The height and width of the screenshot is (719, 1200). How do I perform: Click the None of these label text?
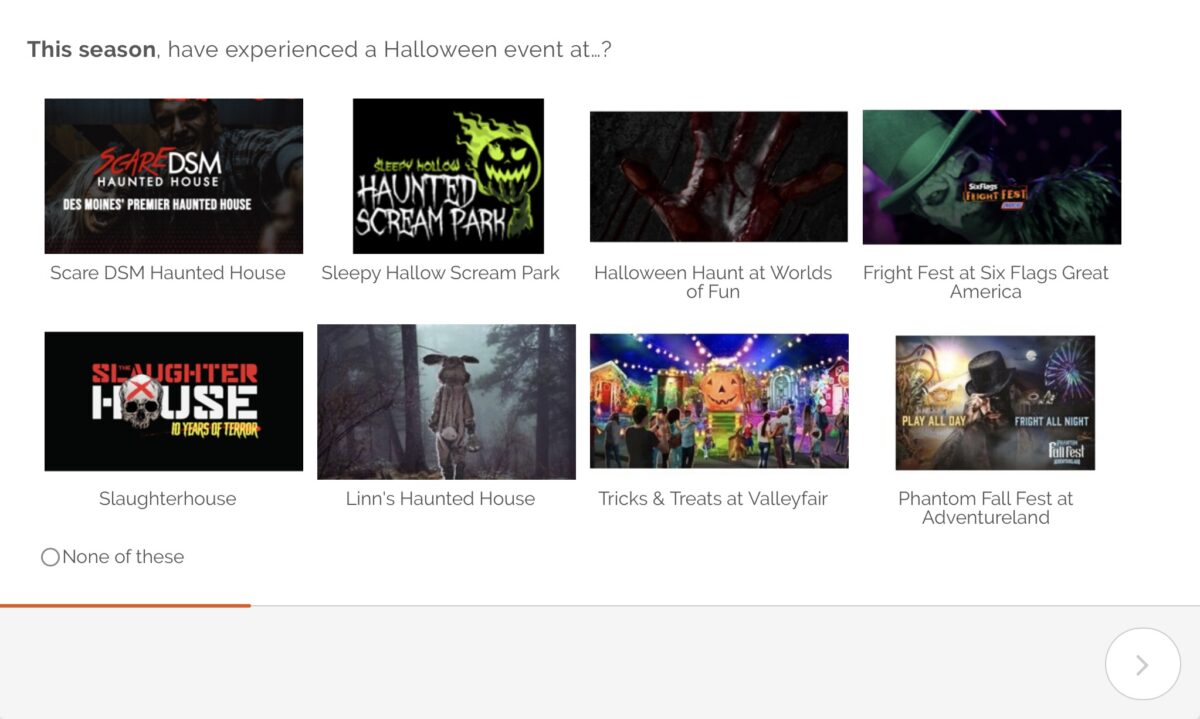click(123, 557)
